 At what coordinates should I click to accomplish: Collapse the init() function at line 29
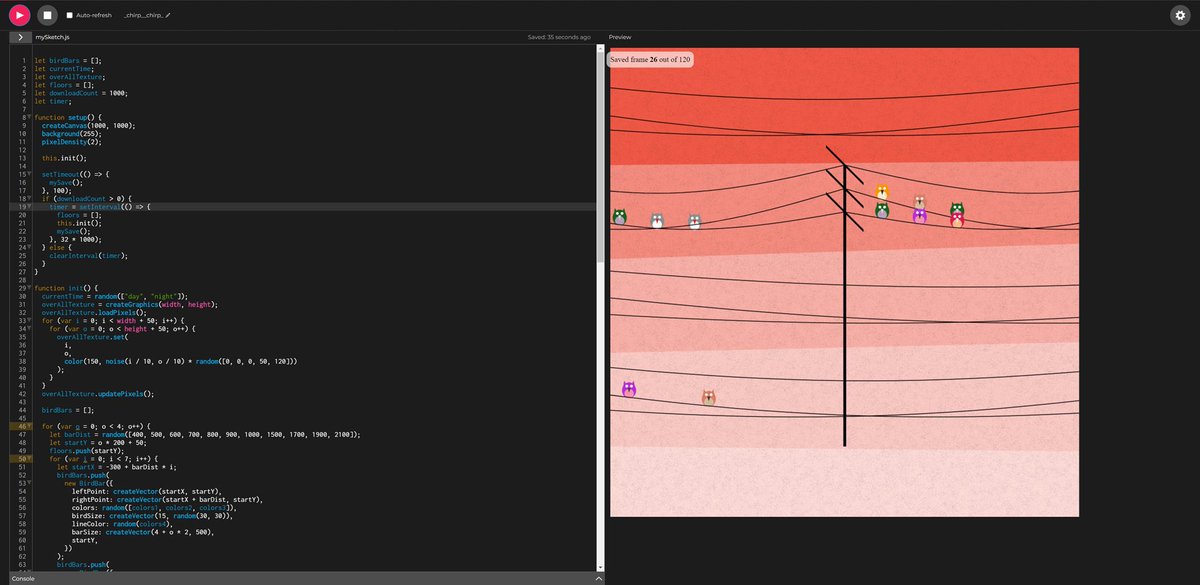click(30, 288)
